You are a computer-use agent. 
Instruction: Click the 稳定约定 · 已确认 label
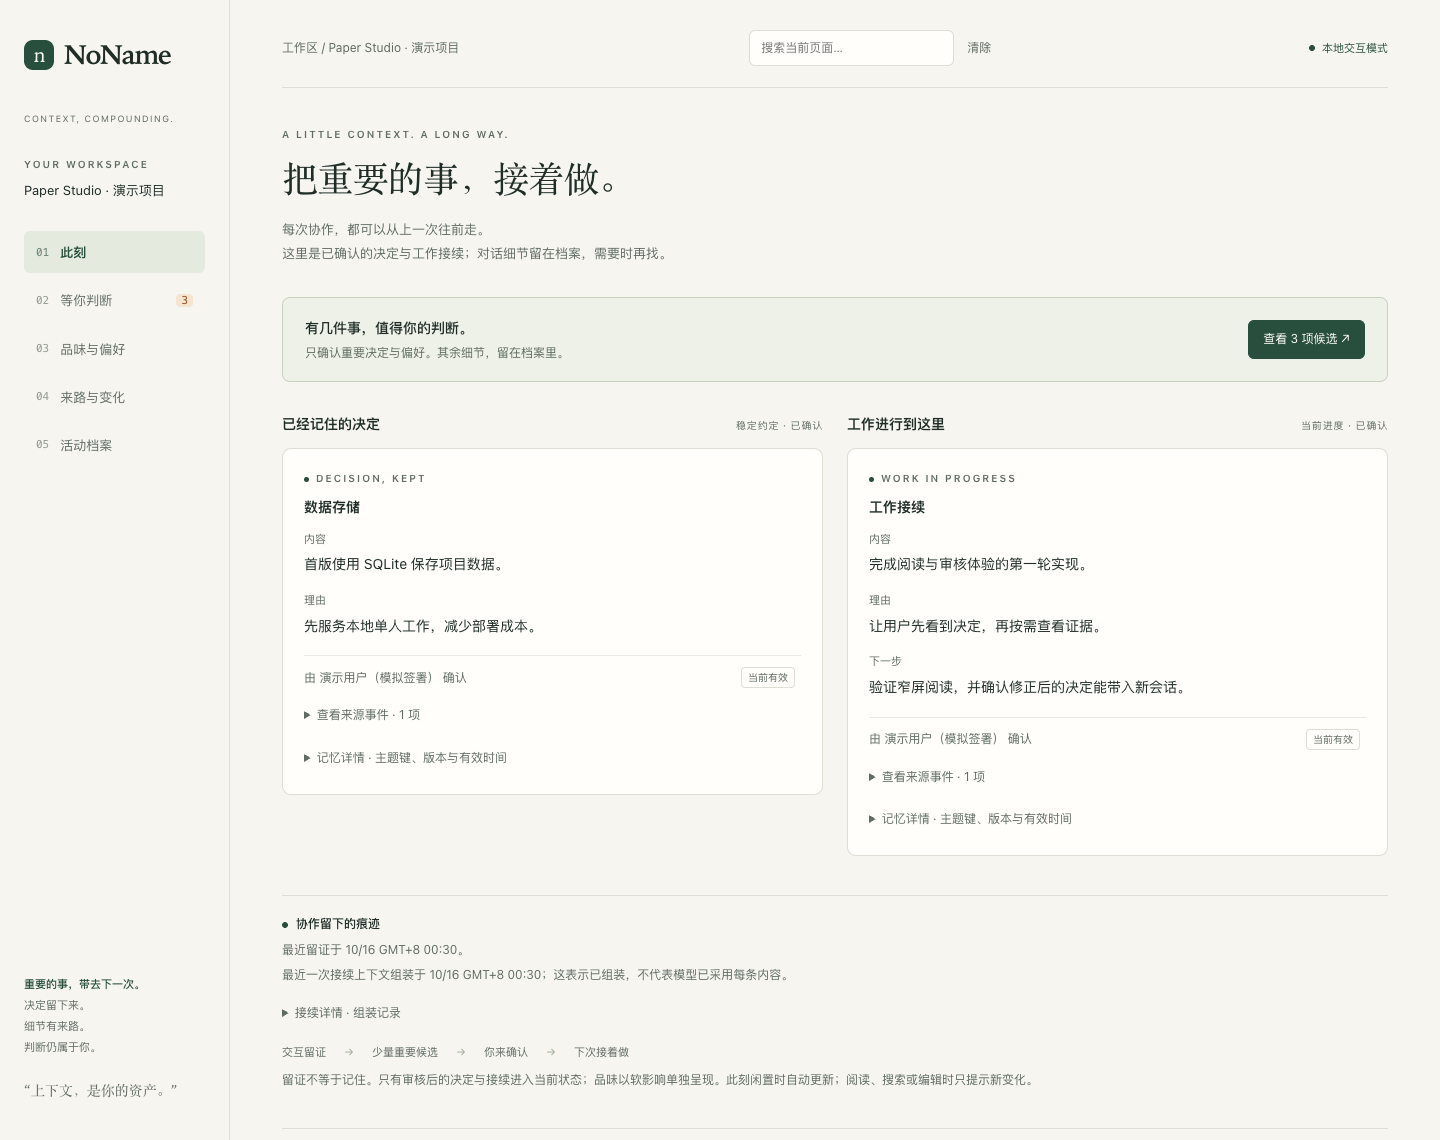(779, 426)
